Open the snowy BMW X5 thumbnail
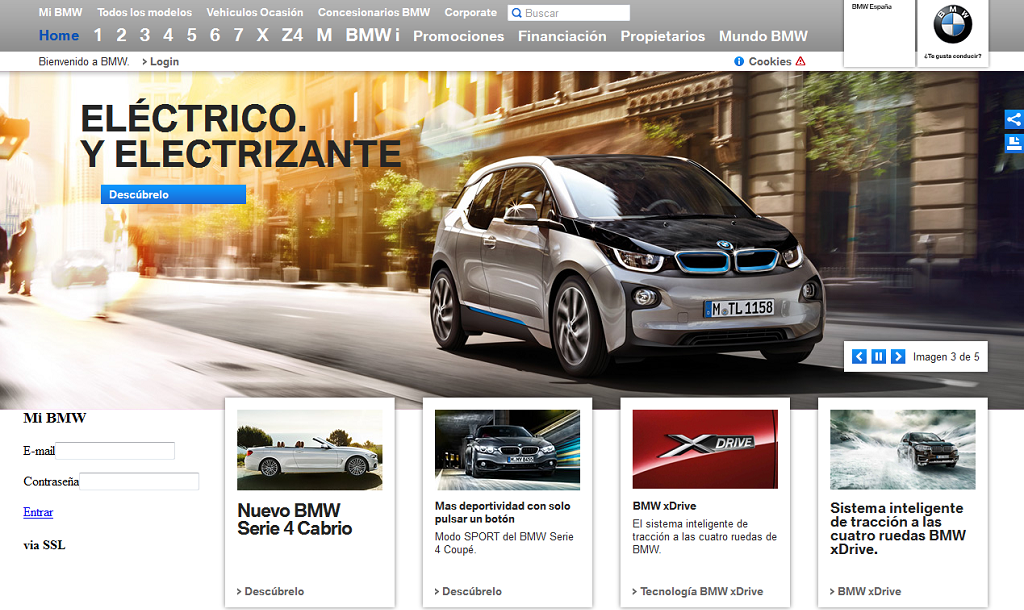The height and width of the screenshot is (610, 1024). point(903,449)
